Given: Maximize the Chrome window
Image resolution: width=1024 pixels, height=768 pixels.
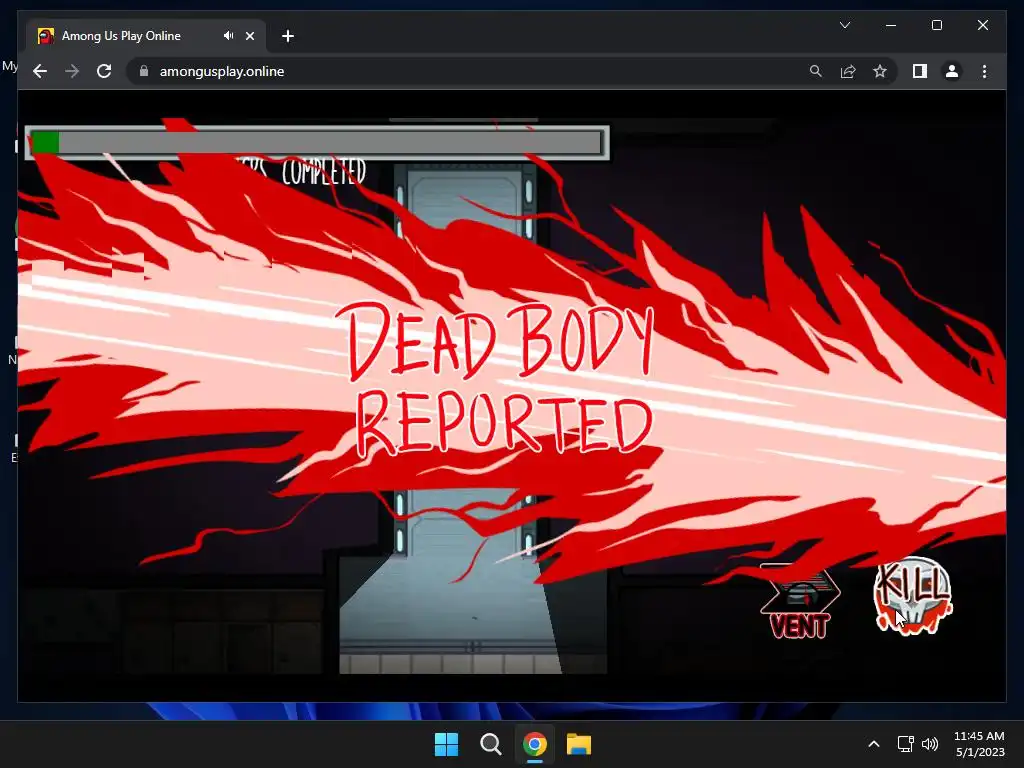Looking at the screenshot, I should pos(936,25).
